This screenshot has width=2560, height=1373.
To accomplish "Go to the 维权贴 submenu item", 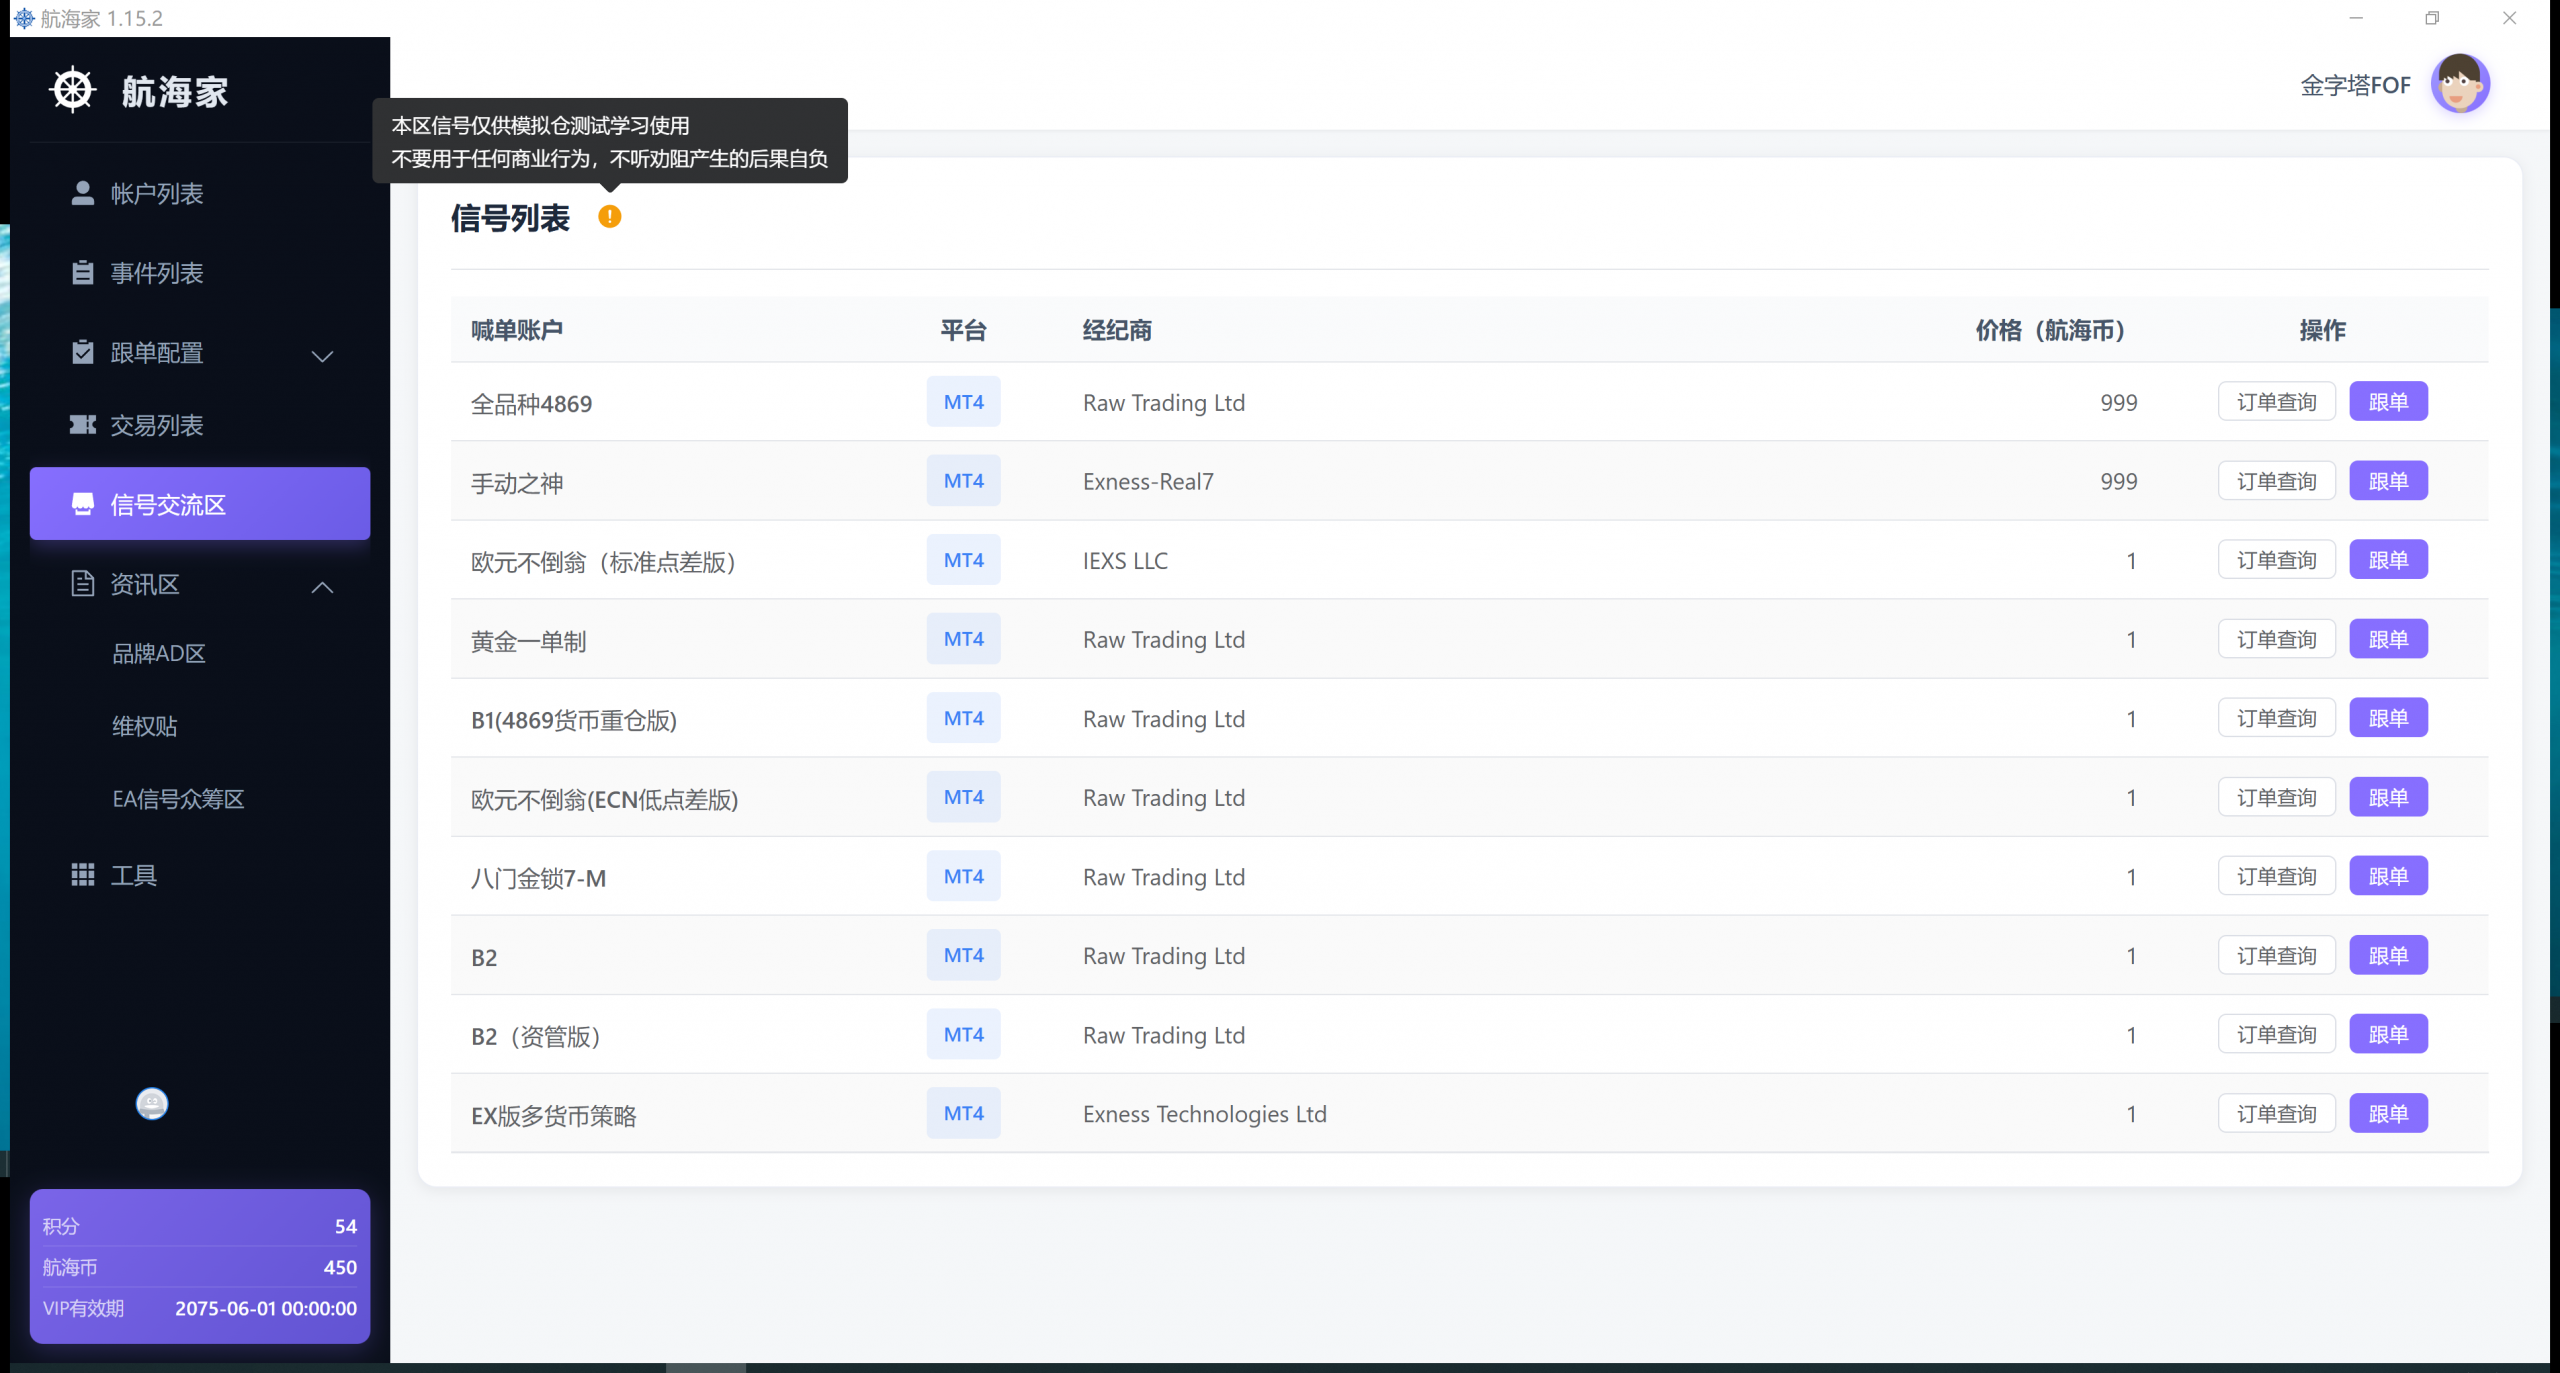I will [x=145, y=727].
